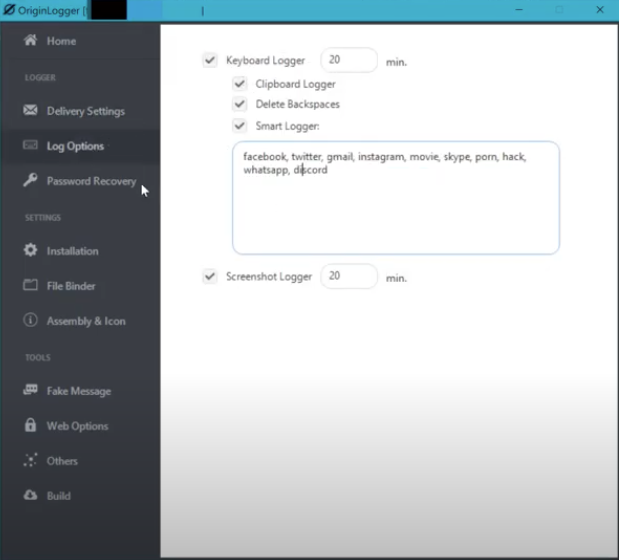This screenshot has height=560, width=619.
Task: Click the OriginLogger logo in title bar
Action: click(x=9, y=10)
